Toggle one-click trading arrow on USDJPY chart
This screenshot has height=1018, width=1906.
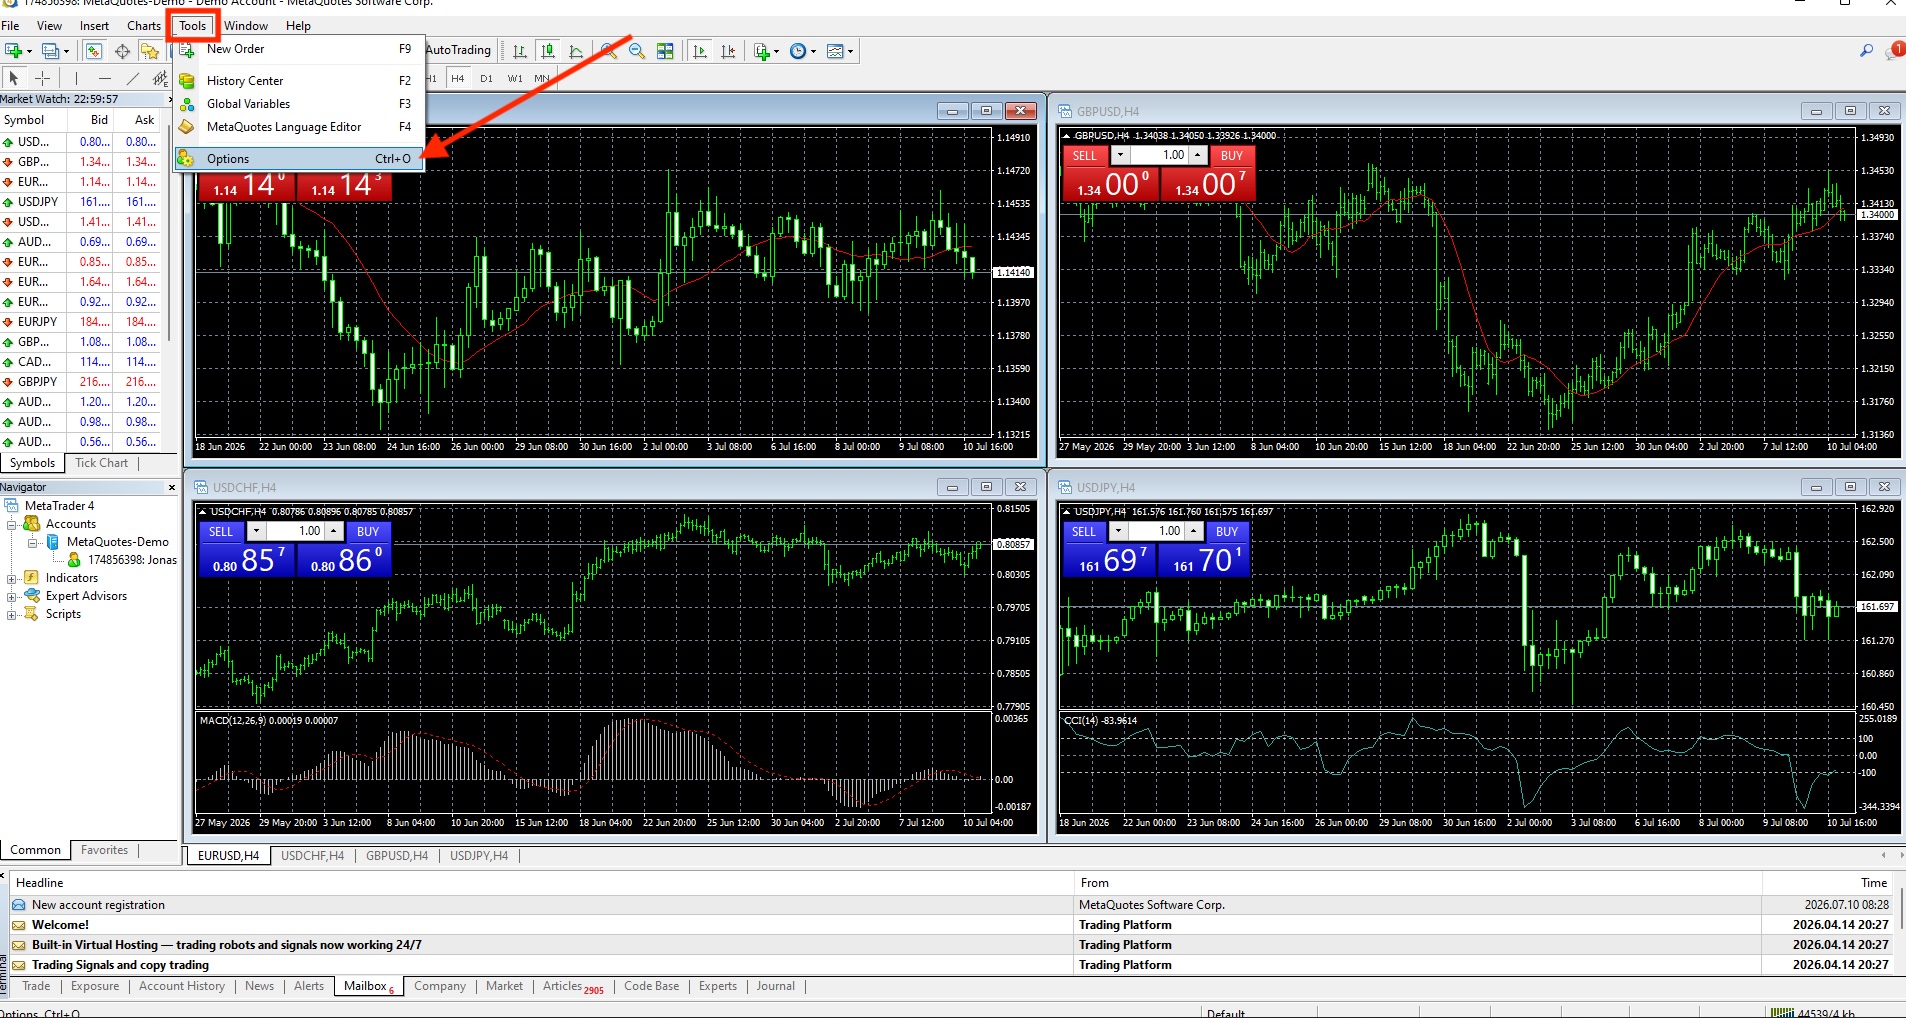click(1066, 512)
